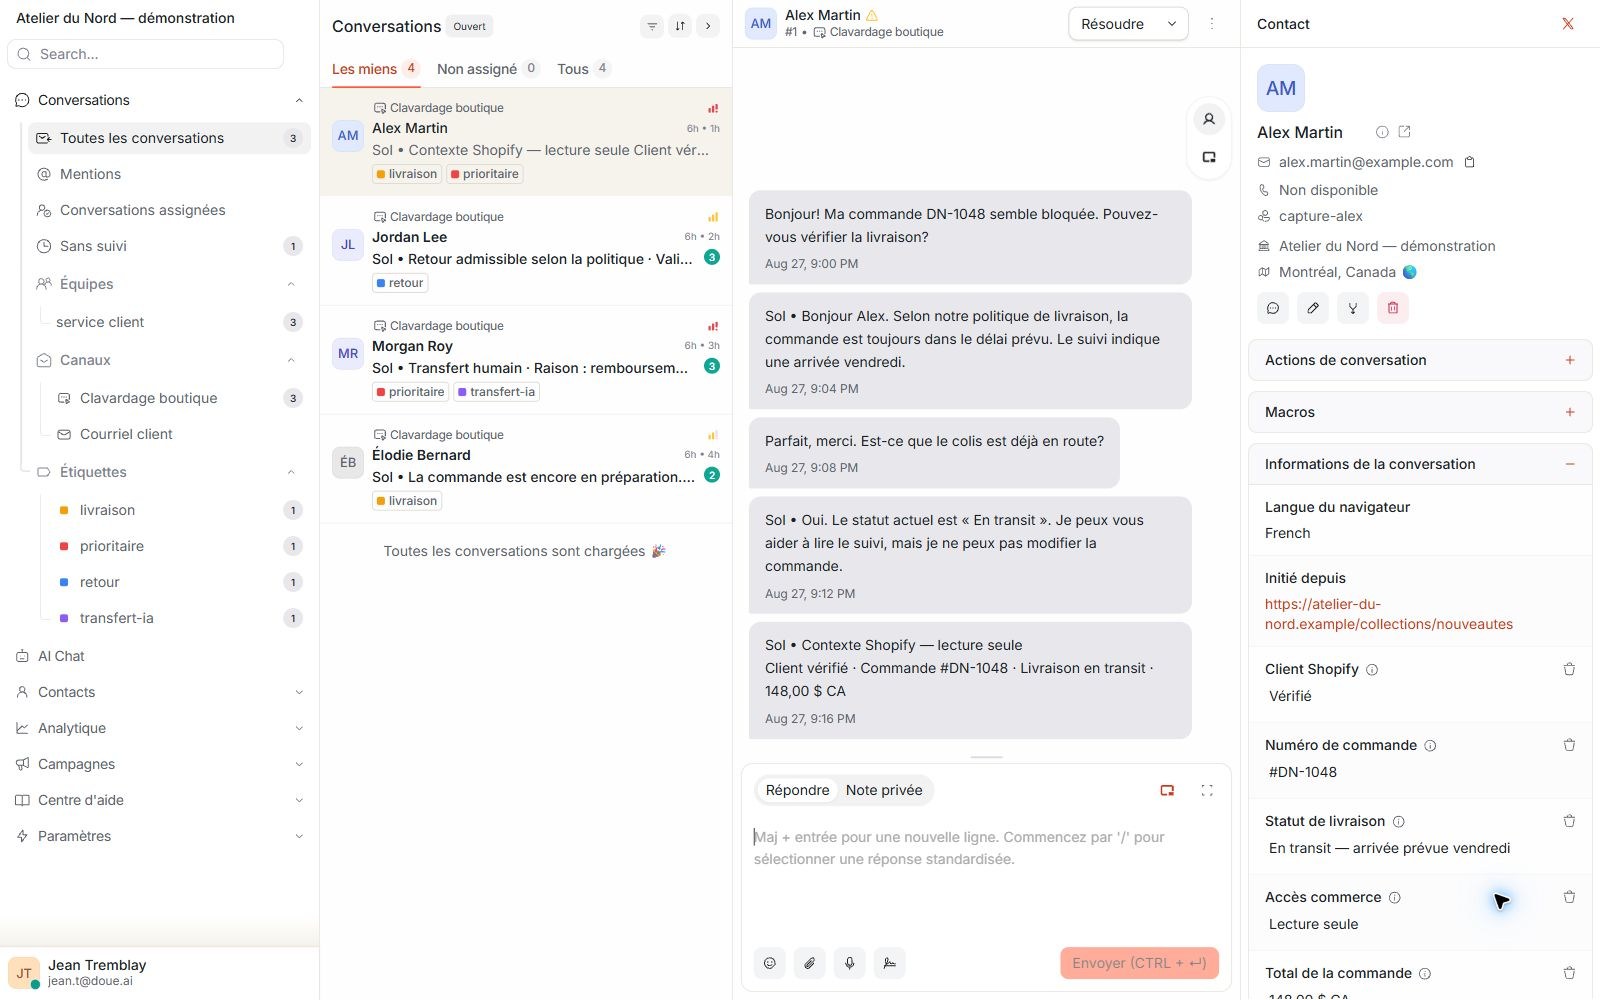Open the Résoudre dropdown arrow
This screenshot has height=1000, width=1600.
tap(1172, 24)
